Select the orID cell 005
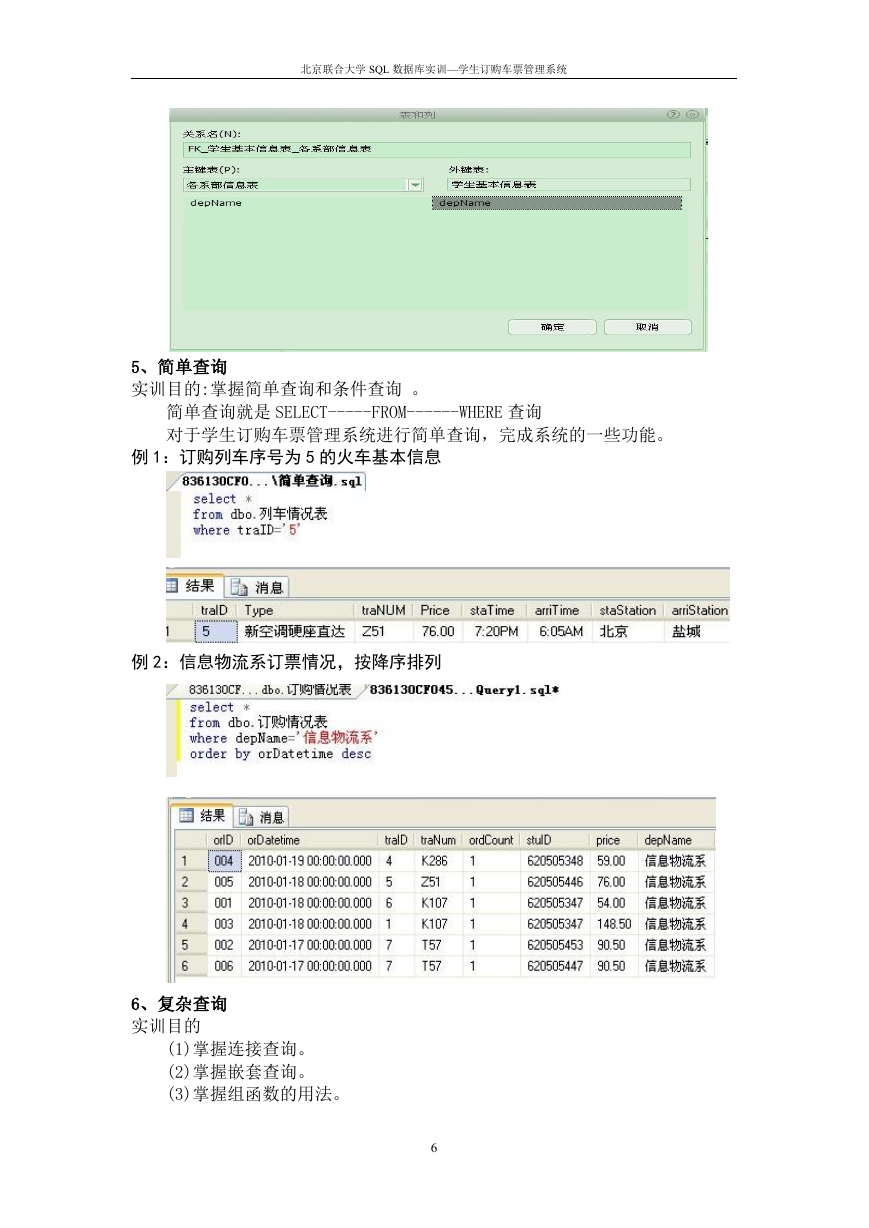This screenshot has height=1228, width=869. pos(224,882)
